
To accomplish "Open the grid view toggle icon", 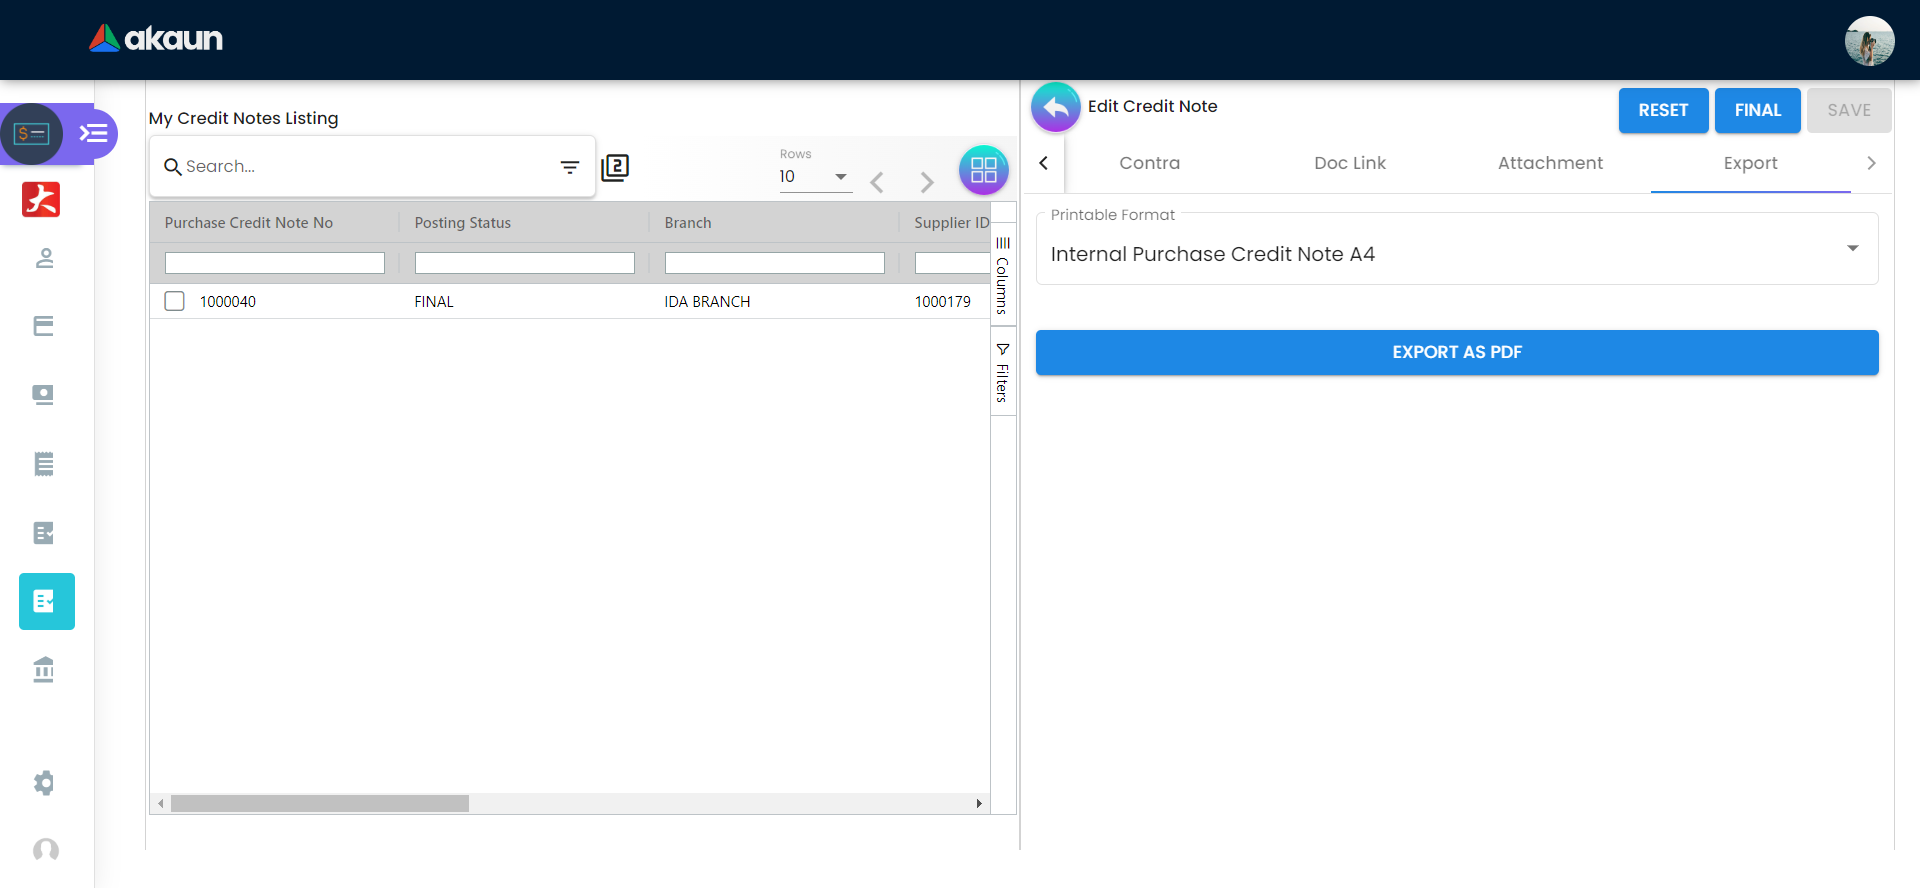I will 983,170.
